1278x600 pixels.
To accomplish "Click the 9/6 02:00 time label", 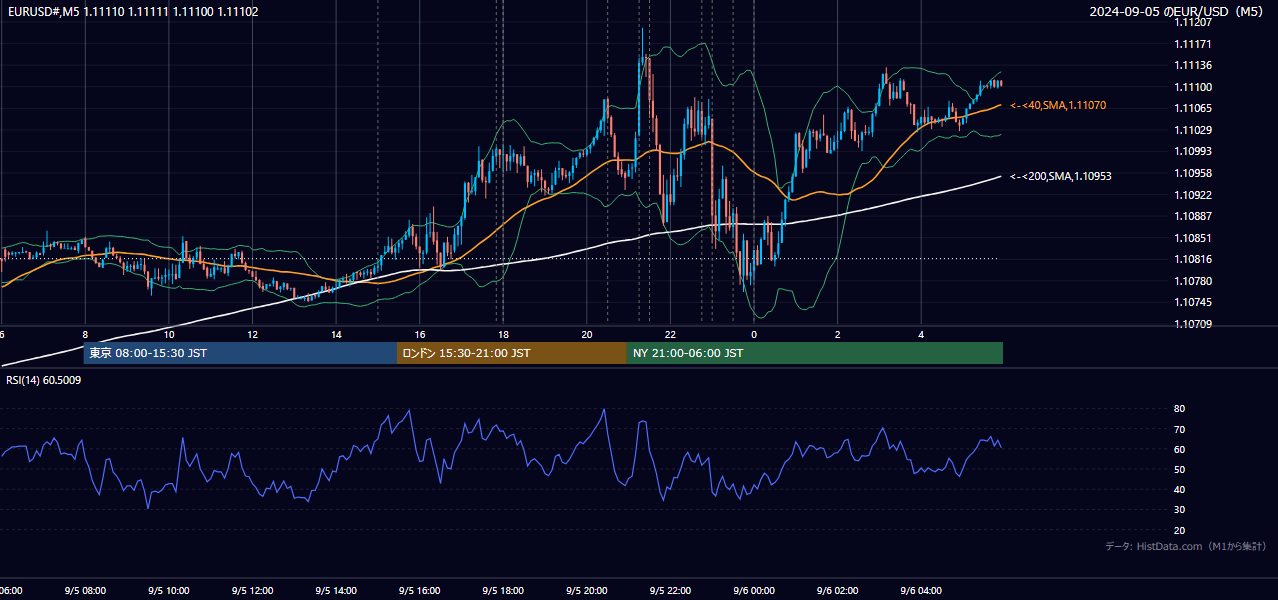I will click(x=838, y=590).
